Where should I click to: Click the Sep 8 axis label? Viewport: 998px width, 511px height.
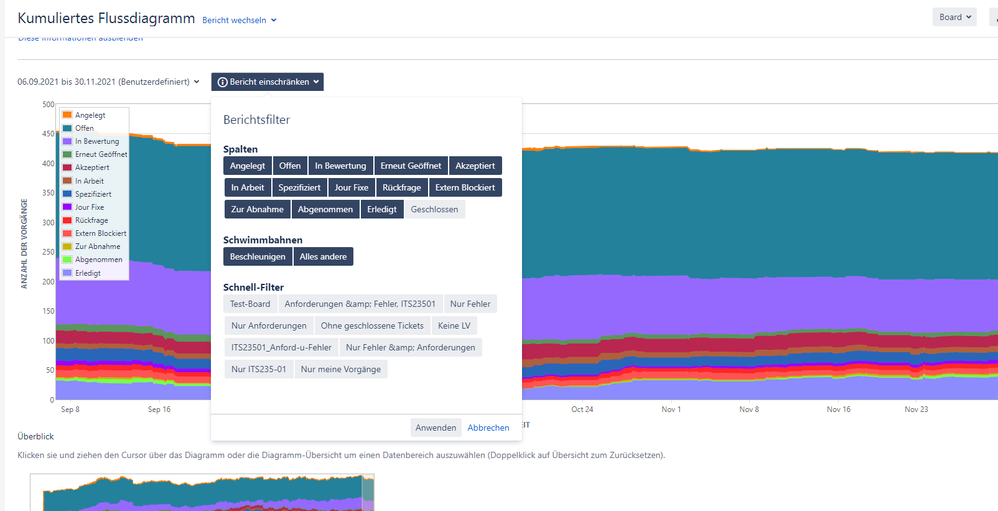click(x=69, y=410)
